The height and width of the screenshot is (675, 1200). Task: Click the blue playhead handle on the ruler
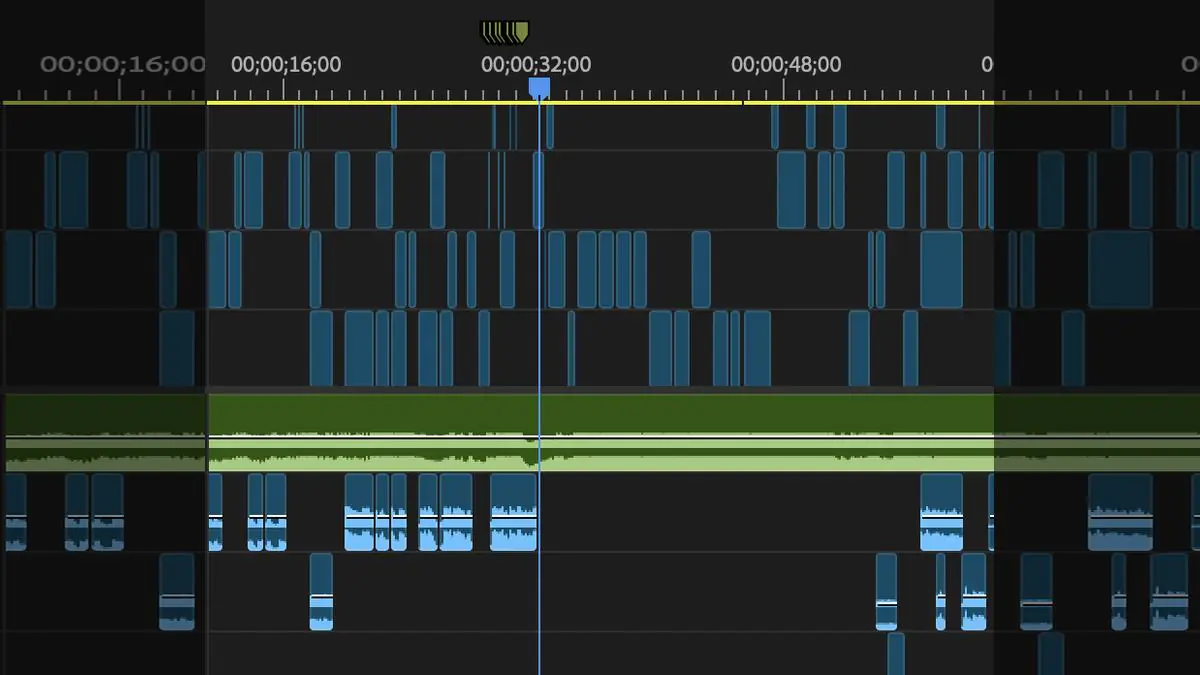point(539,89)
